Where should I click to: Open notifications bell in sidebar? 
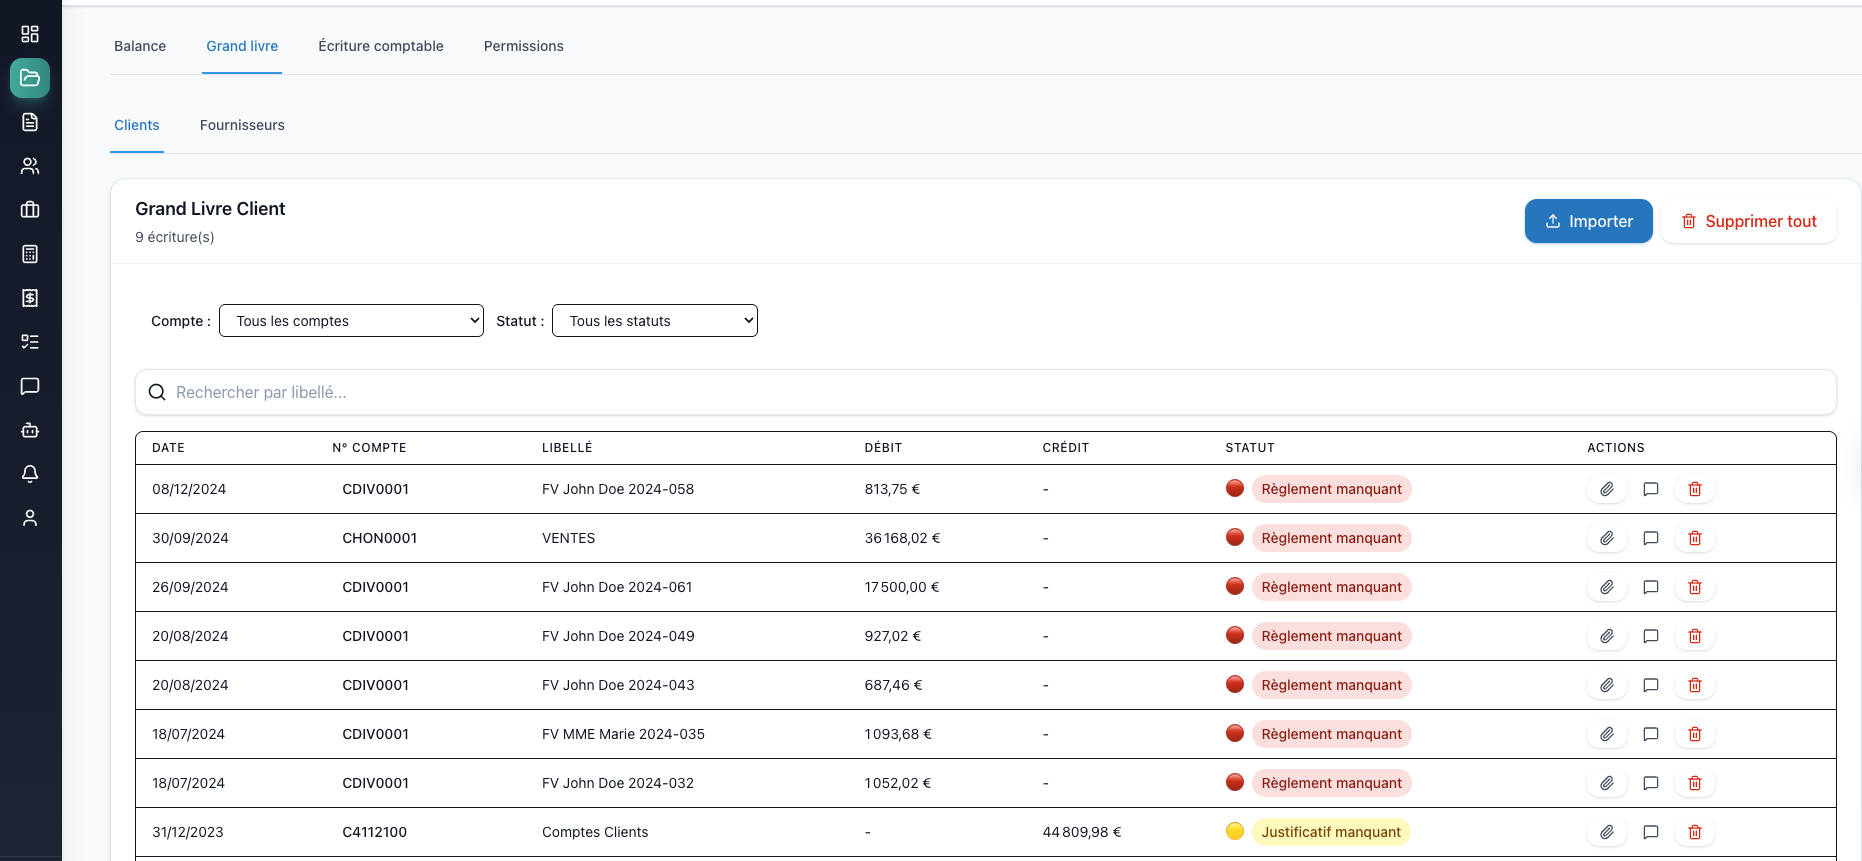(30, 474)
